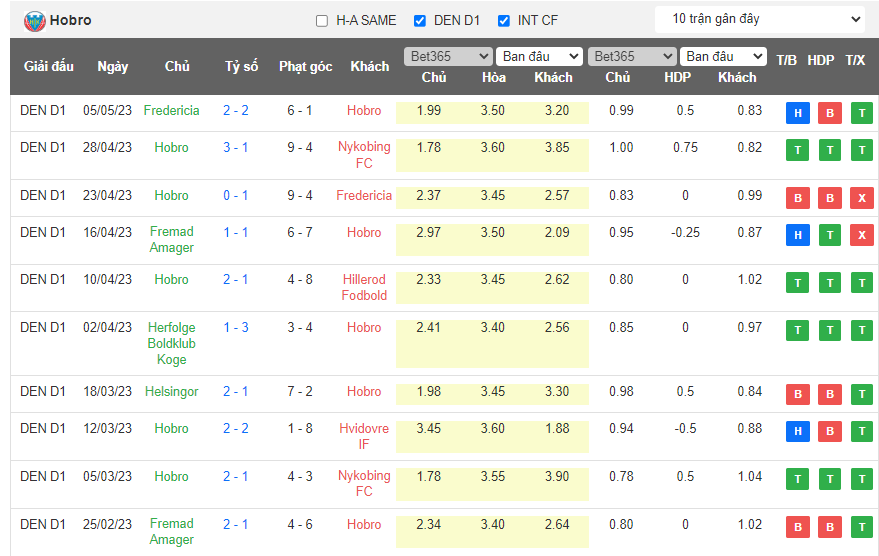The image size is (879, 556).
Task: Expand the second 'Ban đầu' dropdown
Action: 722,57
